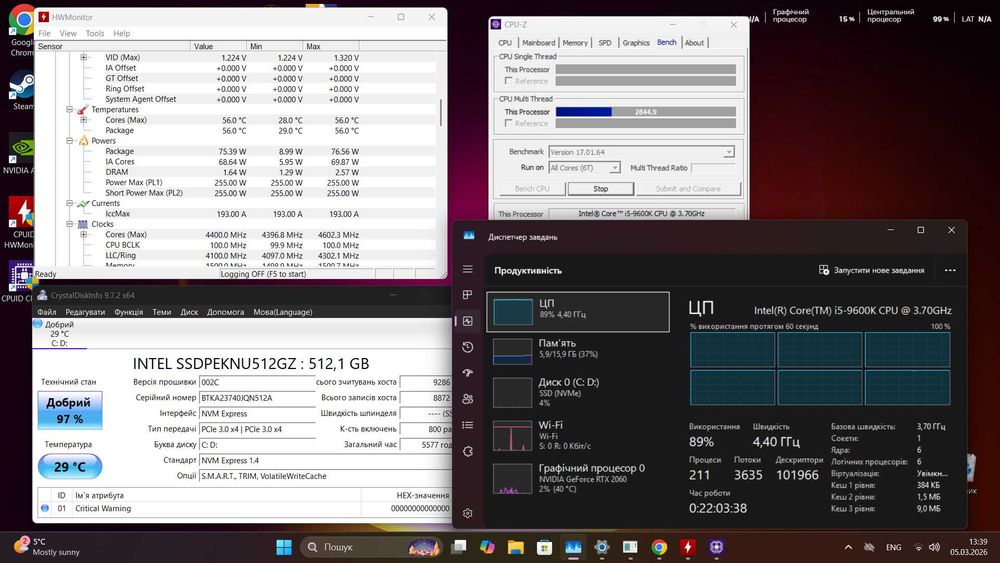The width and height of the screenshot is (1000, 563).
Task: Click 29 °C temperature button in CrystalDiskInfo
Action: pyautogui.click(x=70, y=467)
